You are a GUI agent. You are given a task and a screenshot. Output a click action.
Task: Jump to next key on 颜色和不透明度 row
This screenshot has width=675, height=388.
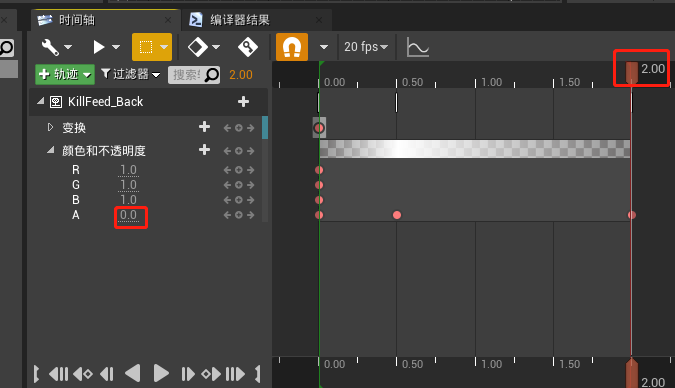[x=251, y=151]
